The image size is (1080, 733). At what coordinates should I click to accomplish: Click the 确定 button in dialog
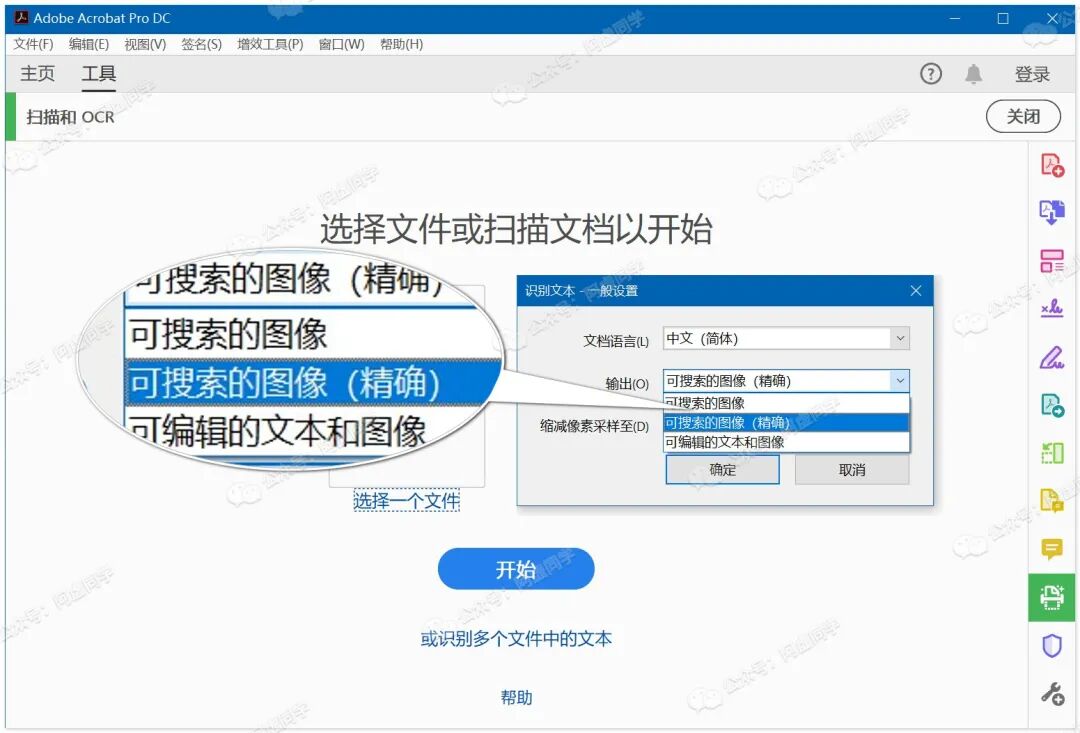click(723, 470)
